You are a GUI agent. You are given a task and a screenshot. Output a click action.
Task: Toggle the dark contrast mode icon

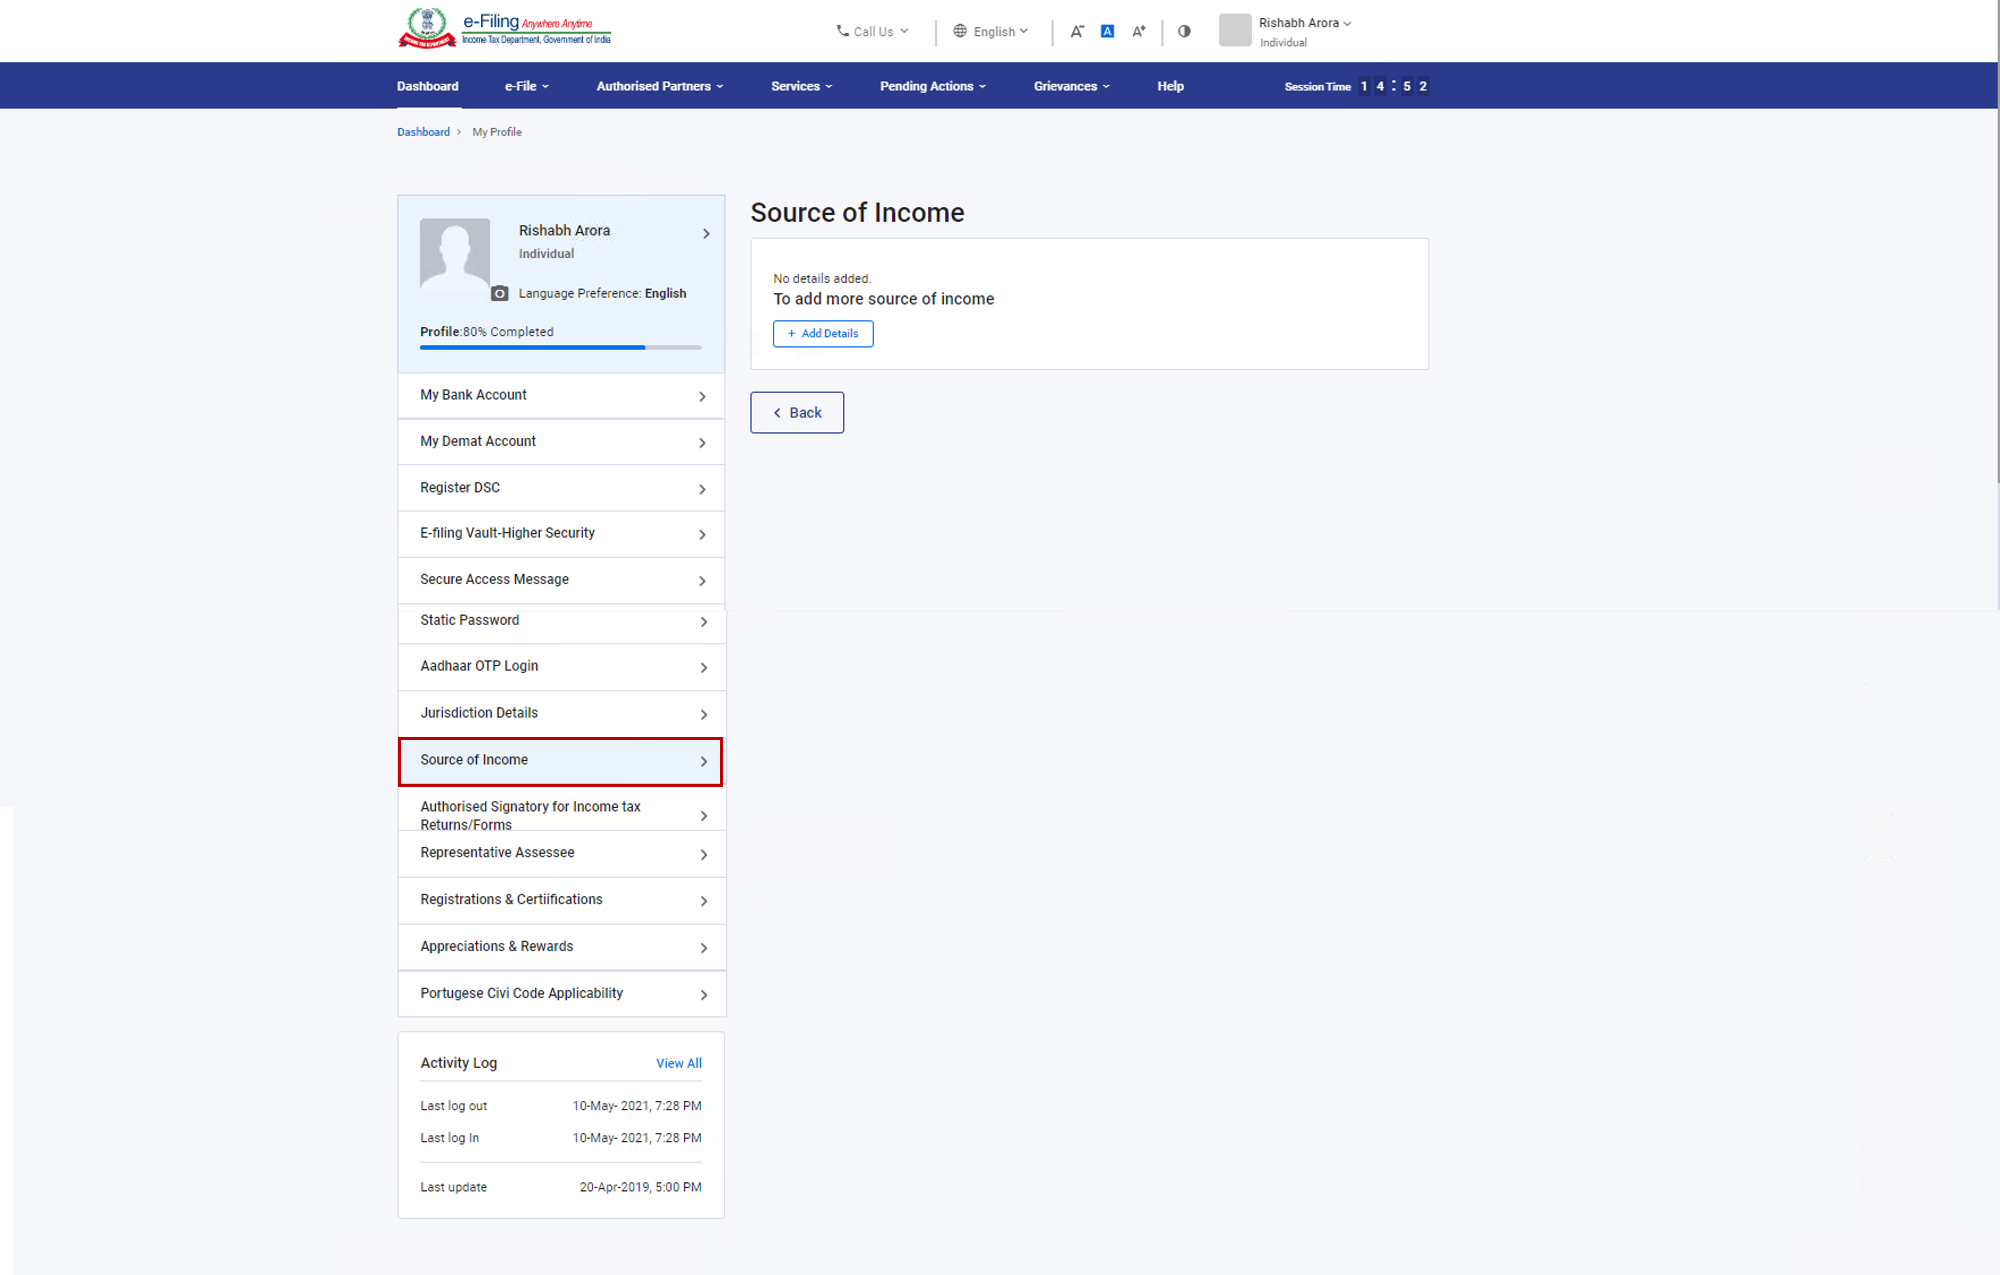pyautogui.click(x=1184, y=31)
